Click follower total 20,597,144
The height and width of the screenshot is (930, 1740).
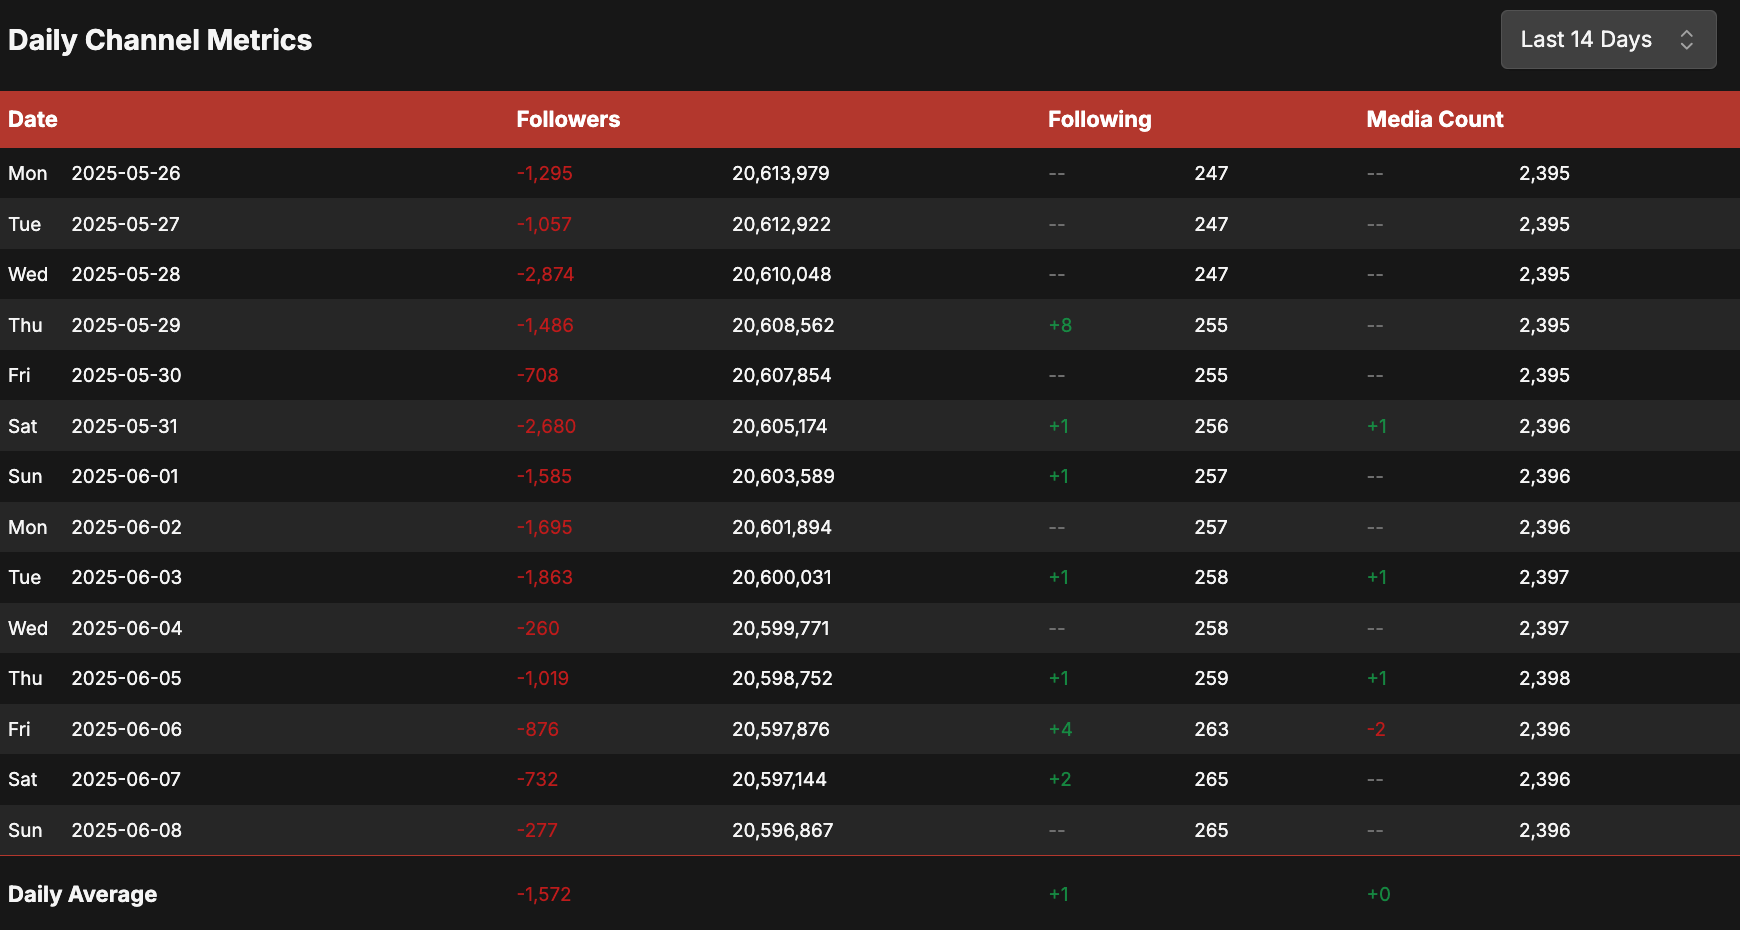780,779
